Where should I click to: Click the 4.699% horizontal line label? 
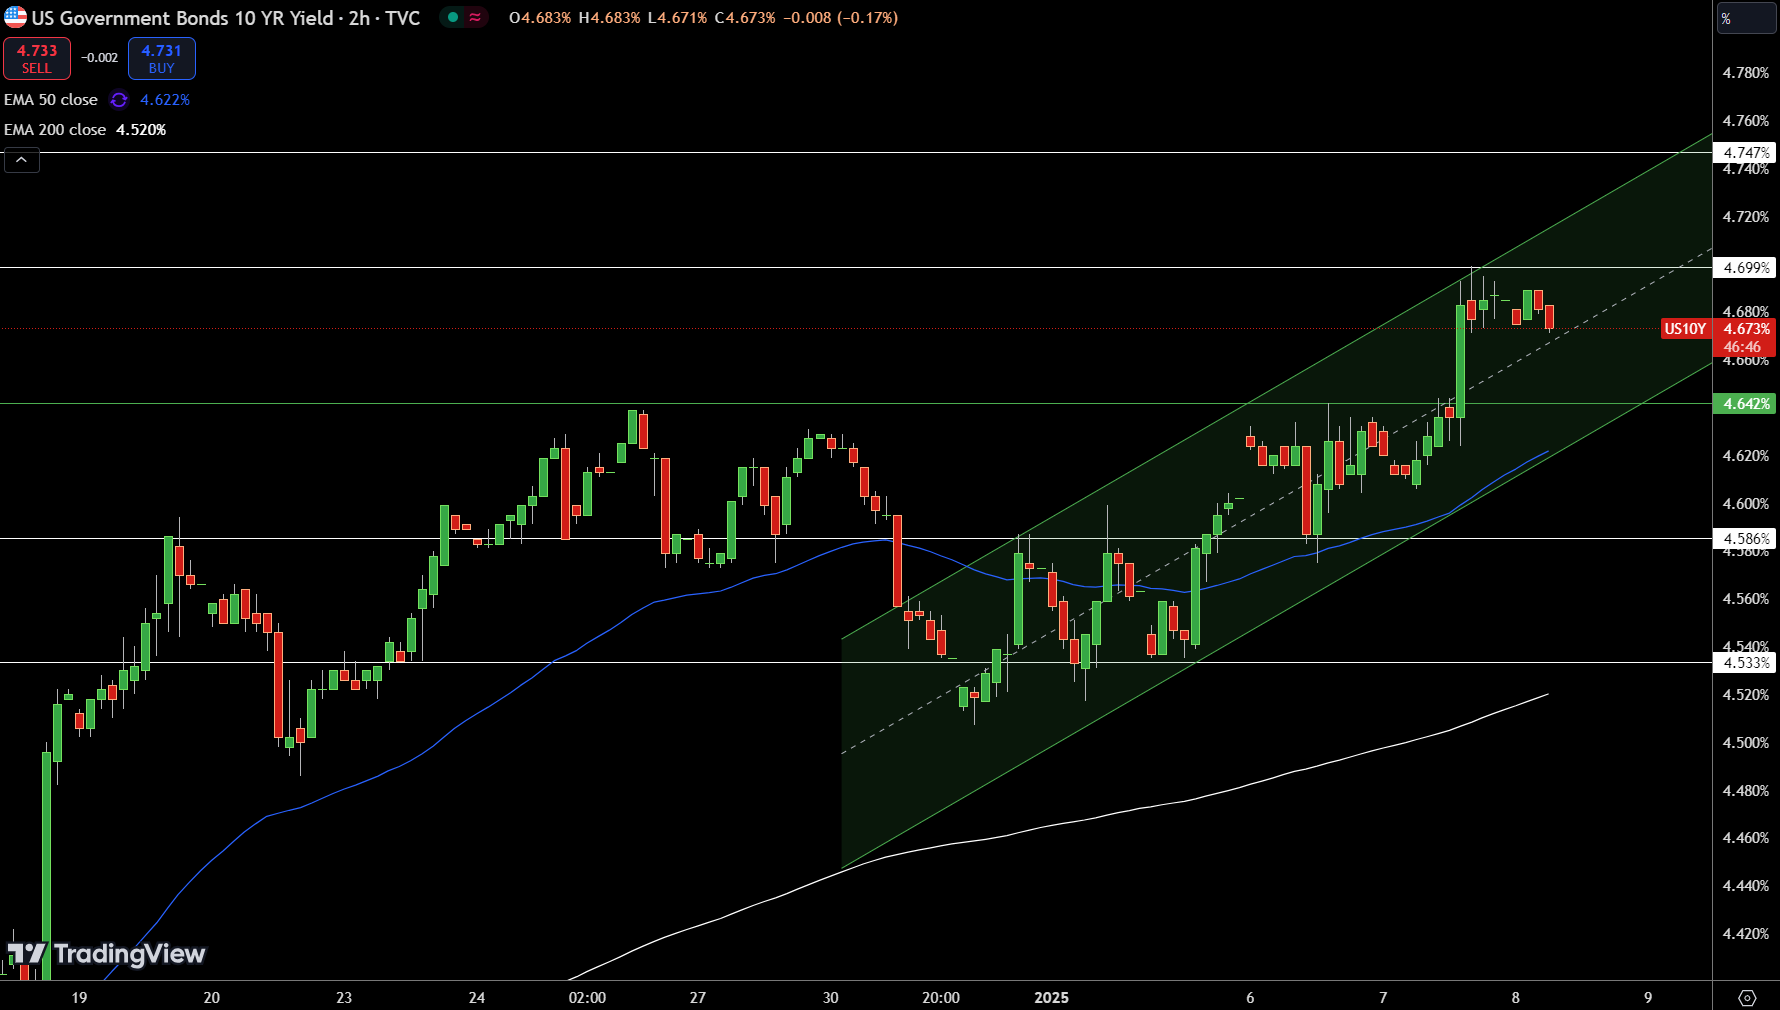[x=1745, y=268]
